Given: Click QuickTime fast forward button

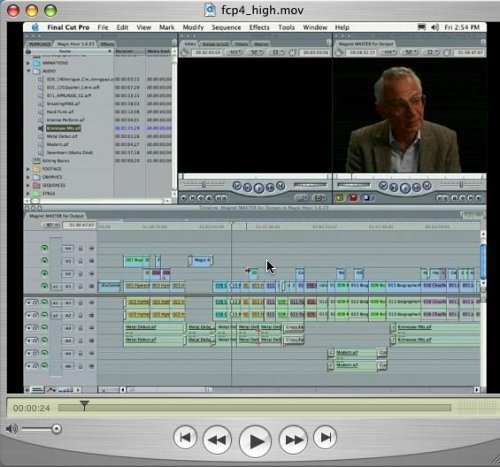Looking at the screenshot, I should click(293, 440).
